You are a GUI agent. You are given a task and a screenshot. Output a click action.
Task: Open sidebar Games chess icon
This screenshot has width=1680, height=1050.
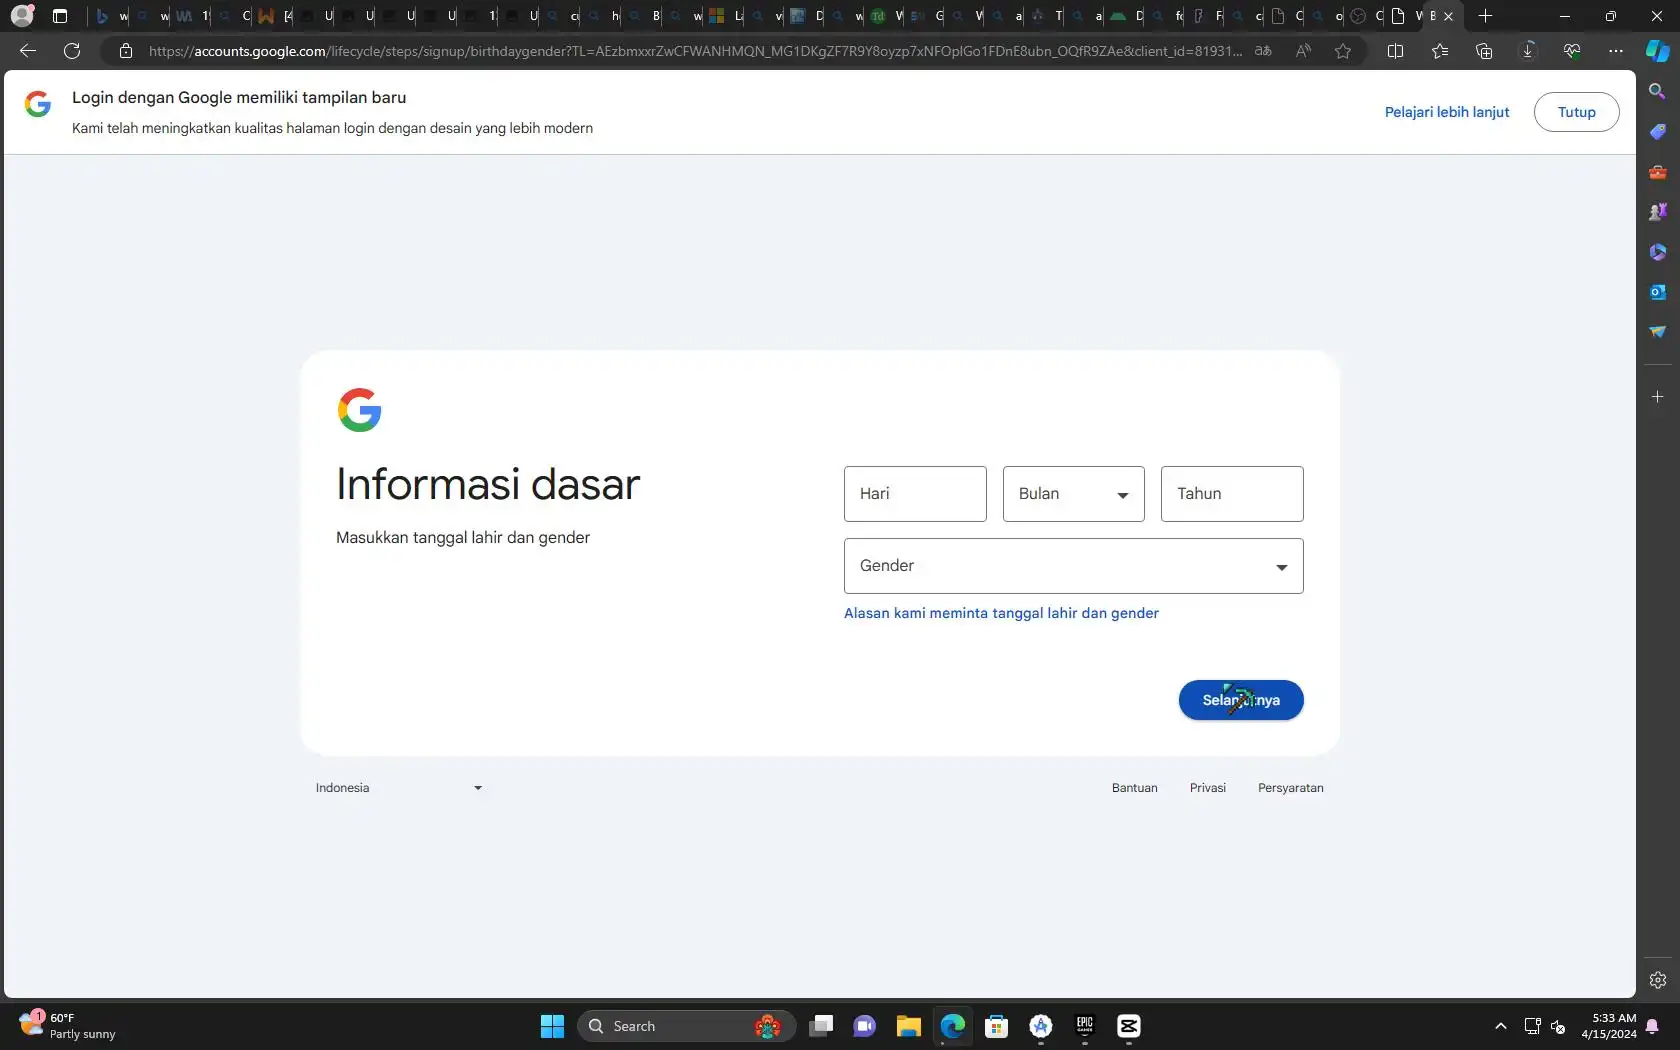click(1658, 212)
